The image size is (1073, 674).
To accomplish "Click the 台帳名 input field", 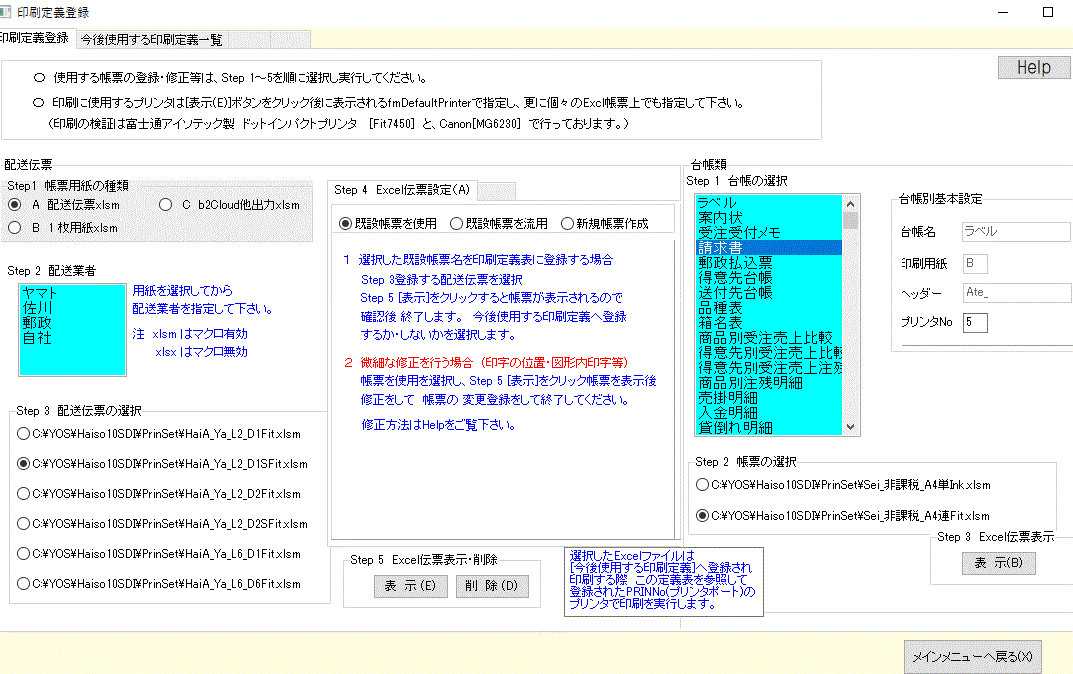I will (1016, 232).
